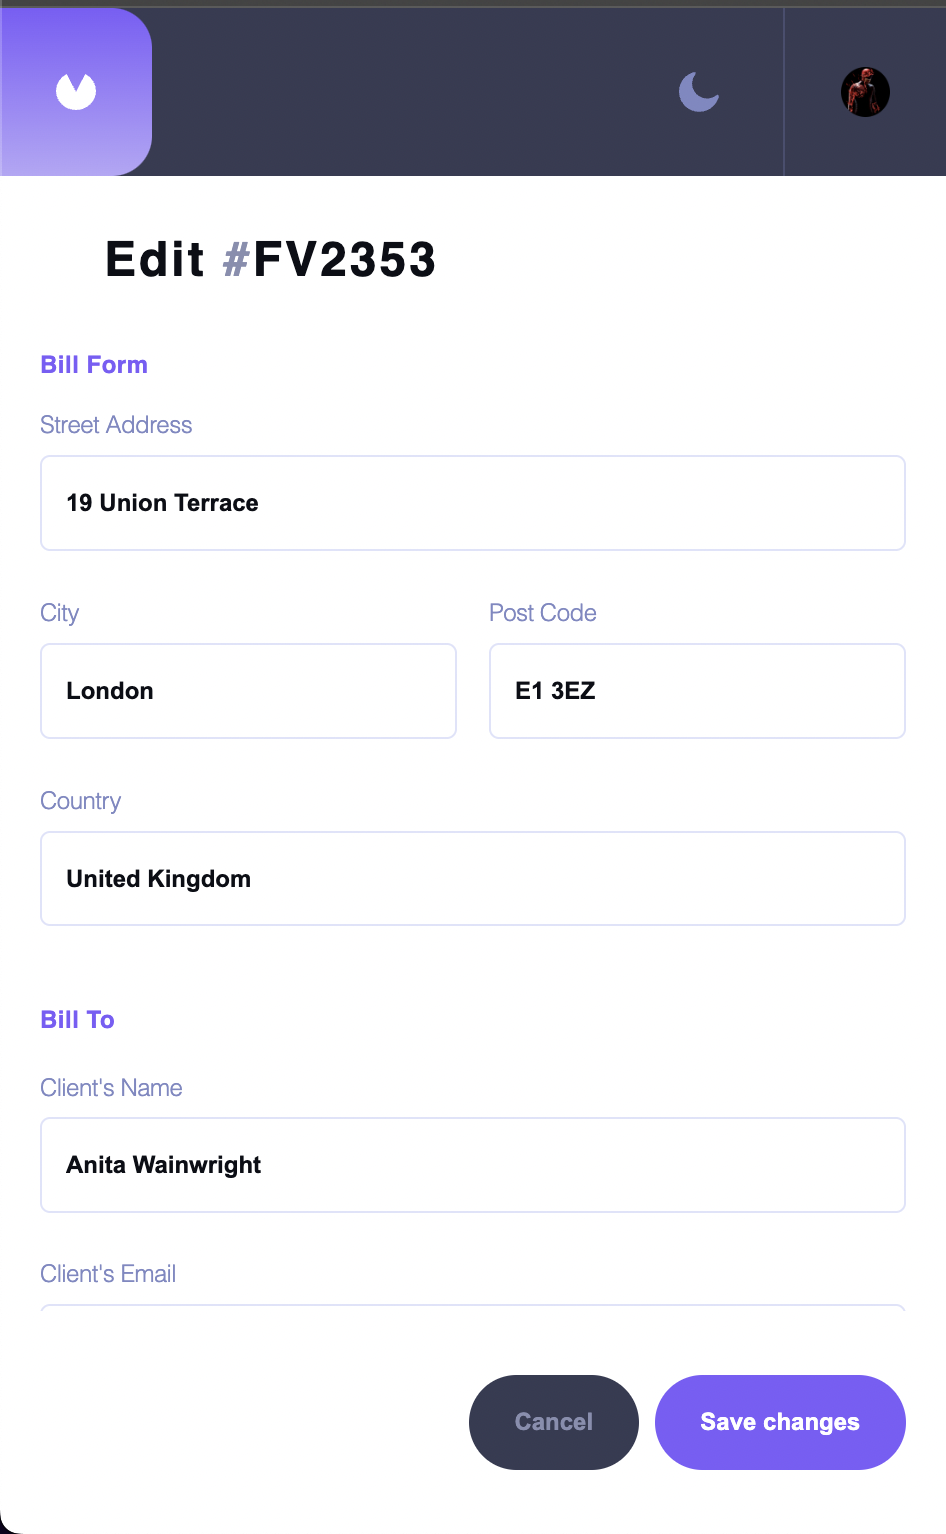The width and height of the screenshot is (946, 1534).
Task: Click the Client's Name input with Anita Wainwright
Action: (x=472, y=1164)
